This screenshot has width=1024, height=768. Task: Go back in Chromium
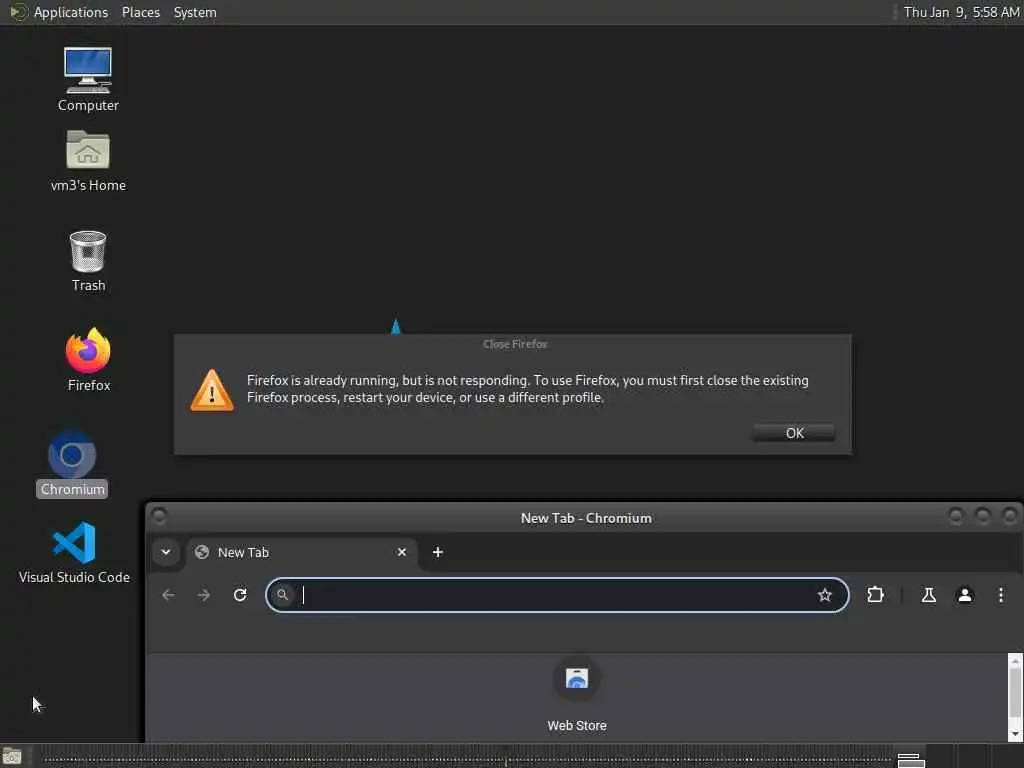pos(168,595)
